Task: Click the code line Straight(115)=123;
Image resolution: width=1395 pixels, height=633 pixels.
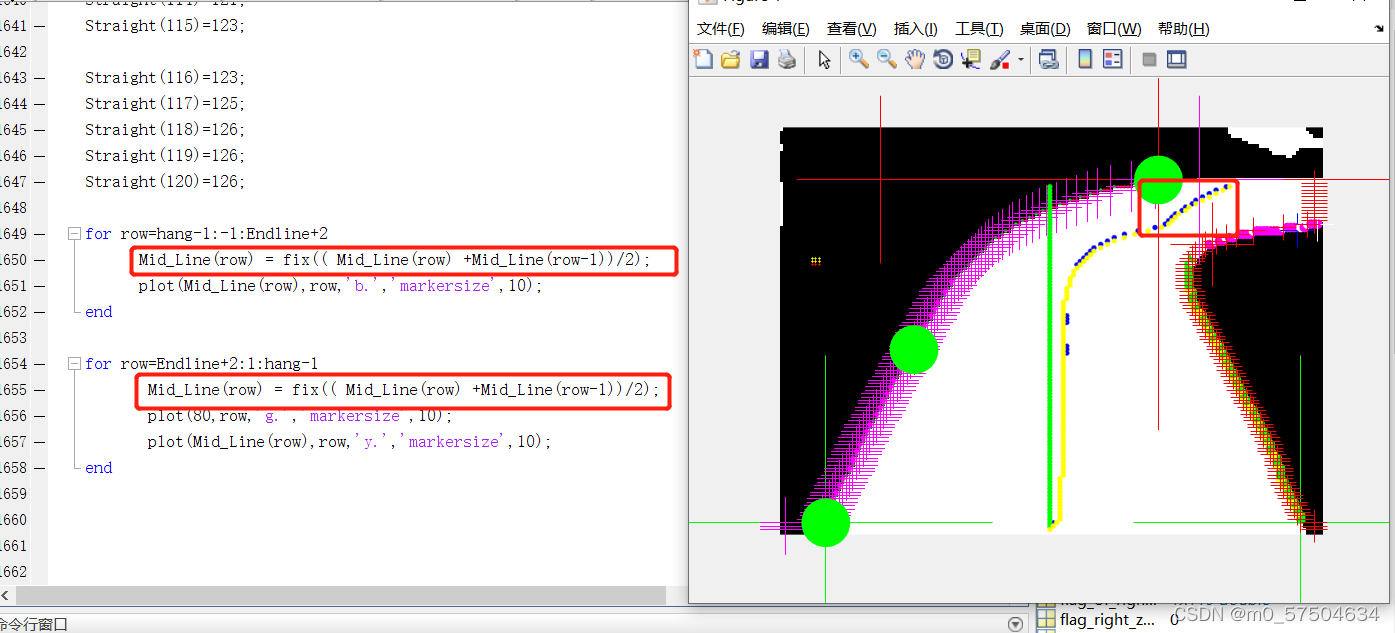Action: pos(165,25)
